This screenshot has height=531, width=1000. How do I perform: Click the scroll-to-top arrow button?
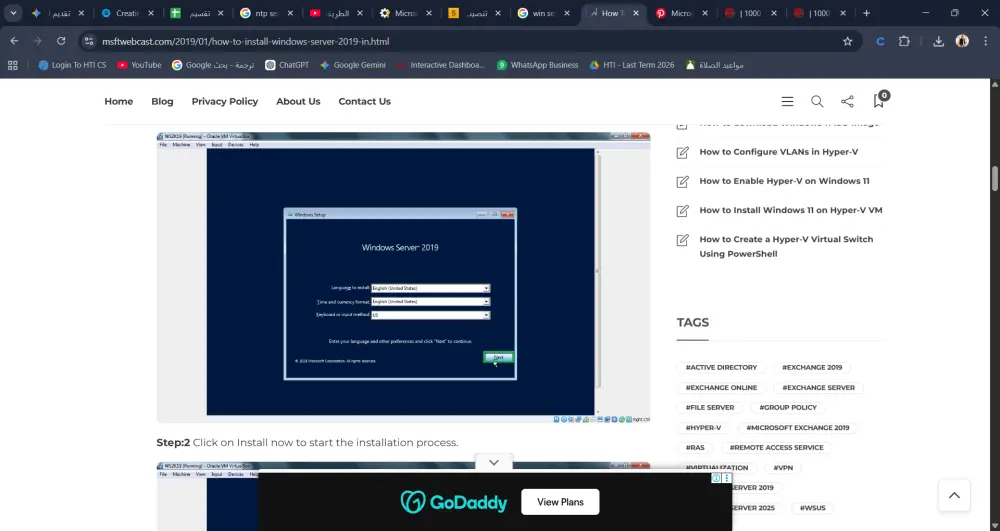954,495
